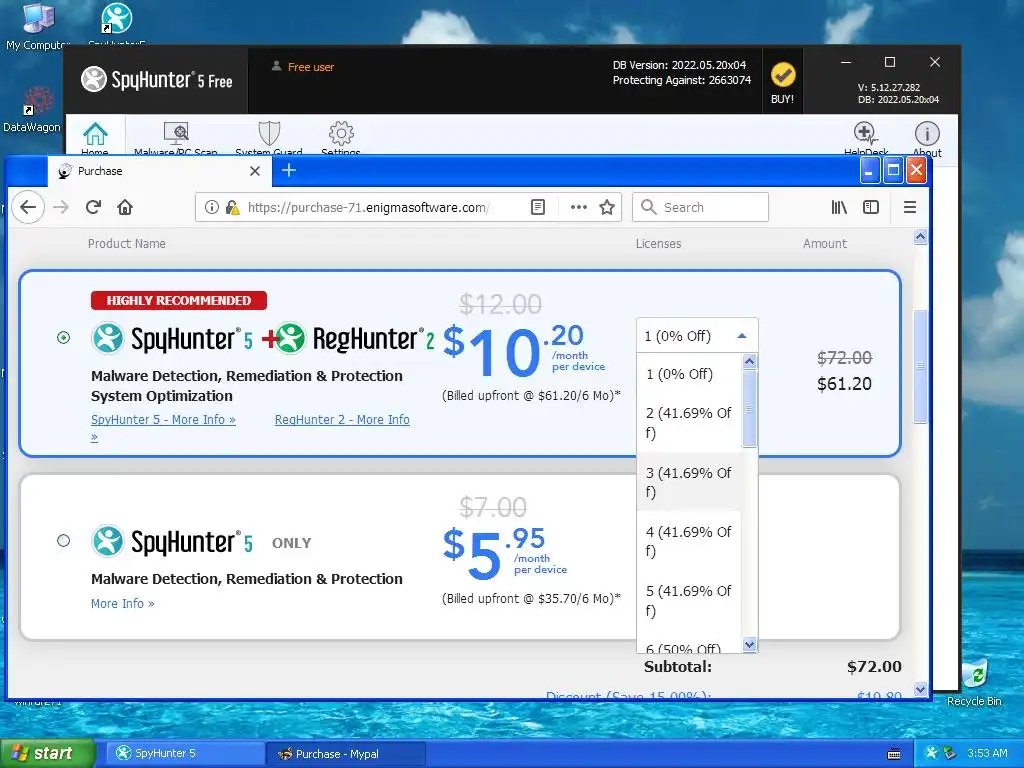This screenshot has height=768, width=1024.
Task: Click the tray keyboard icon
Action: (x=894, y=754)
